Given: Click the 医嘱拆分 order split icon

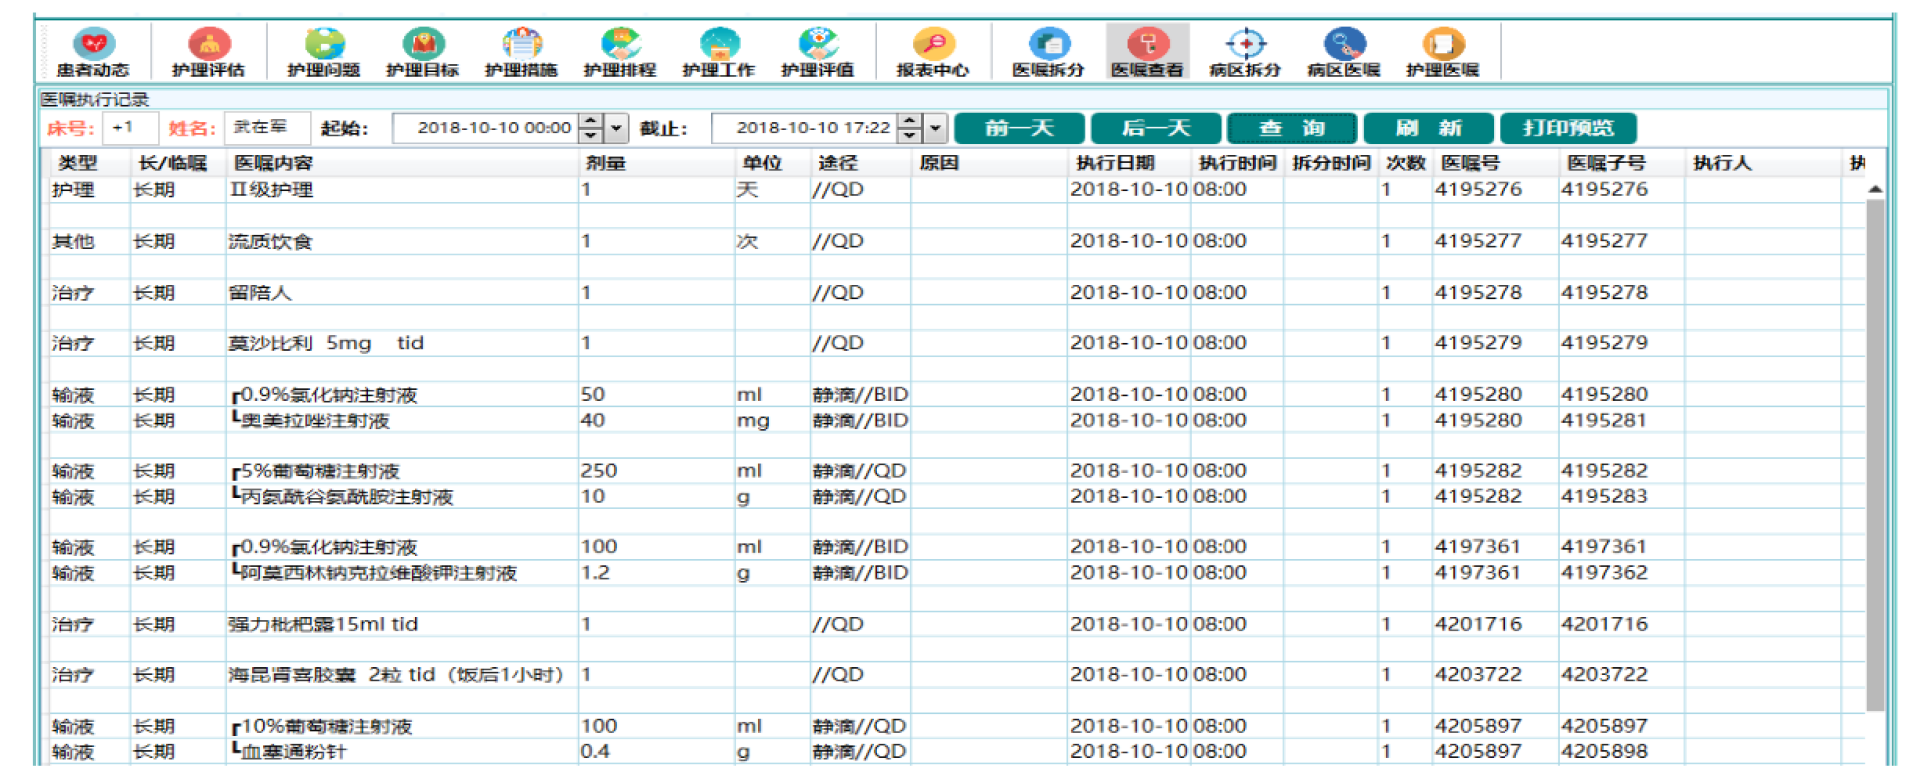Looking at the screenshot, I should 1047,52.
